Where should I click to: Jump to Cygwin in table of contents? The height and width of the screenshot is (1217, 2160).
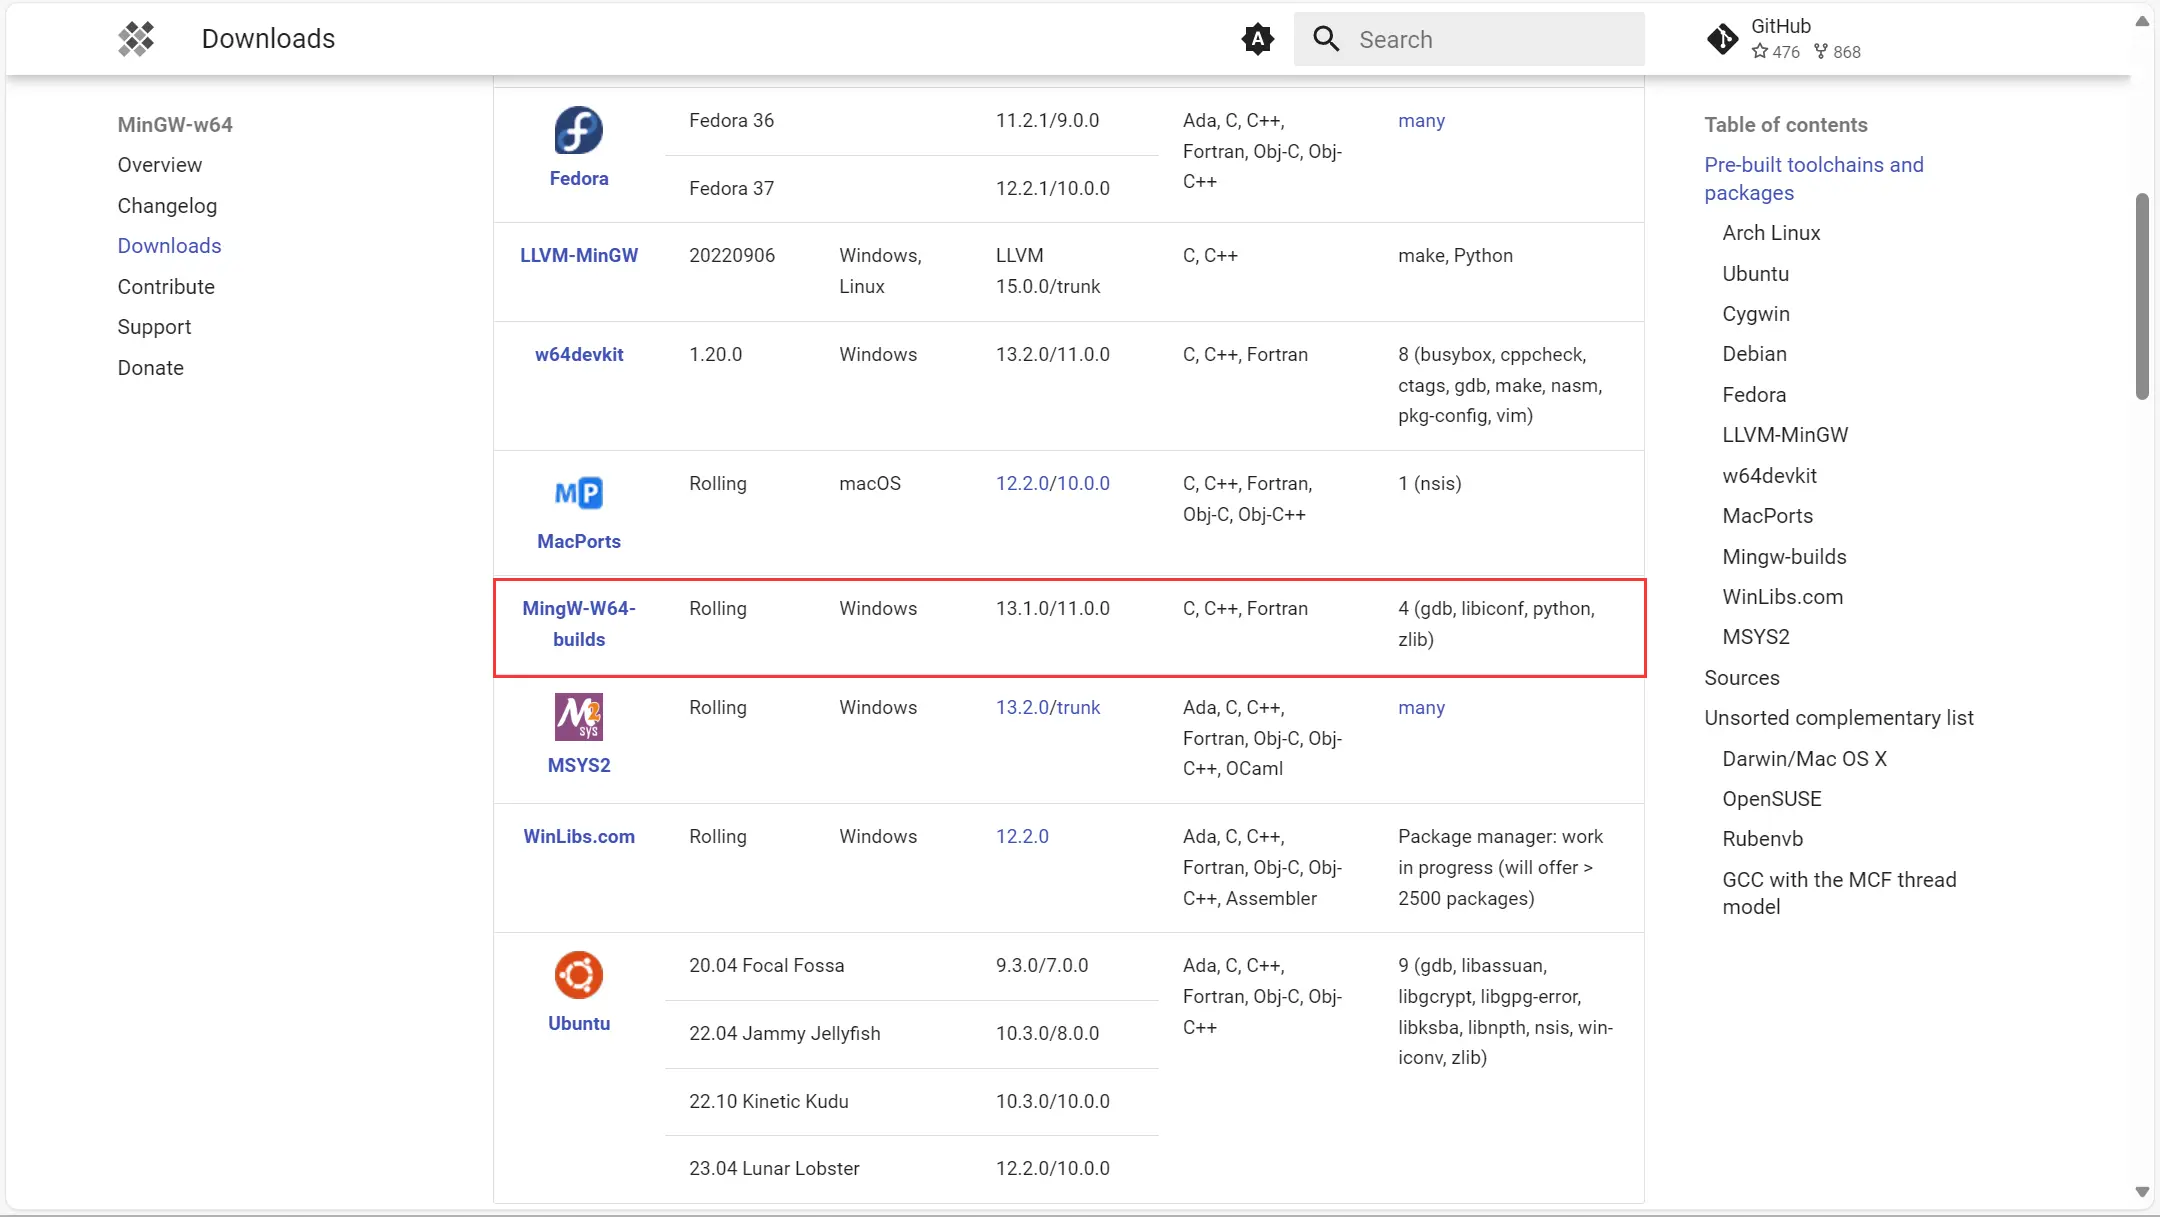pyautogui.click(x=1756, y=314)
